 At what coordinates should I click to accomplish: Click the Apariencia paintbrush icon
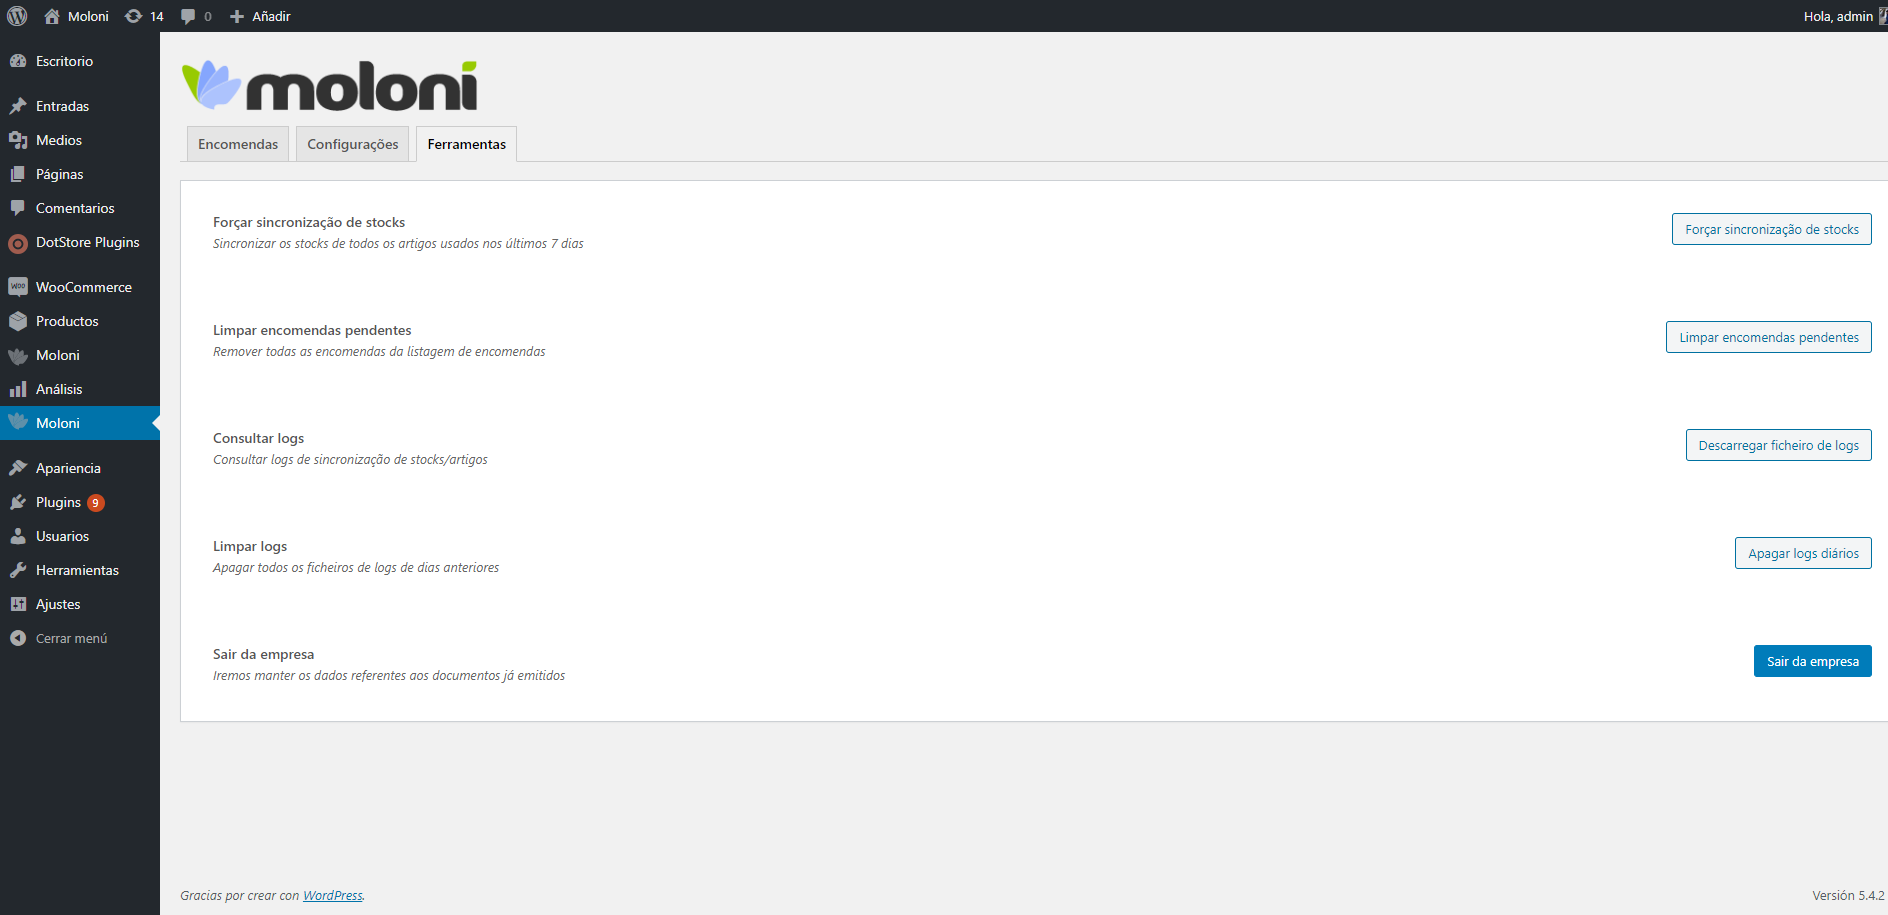click(18, 468)
